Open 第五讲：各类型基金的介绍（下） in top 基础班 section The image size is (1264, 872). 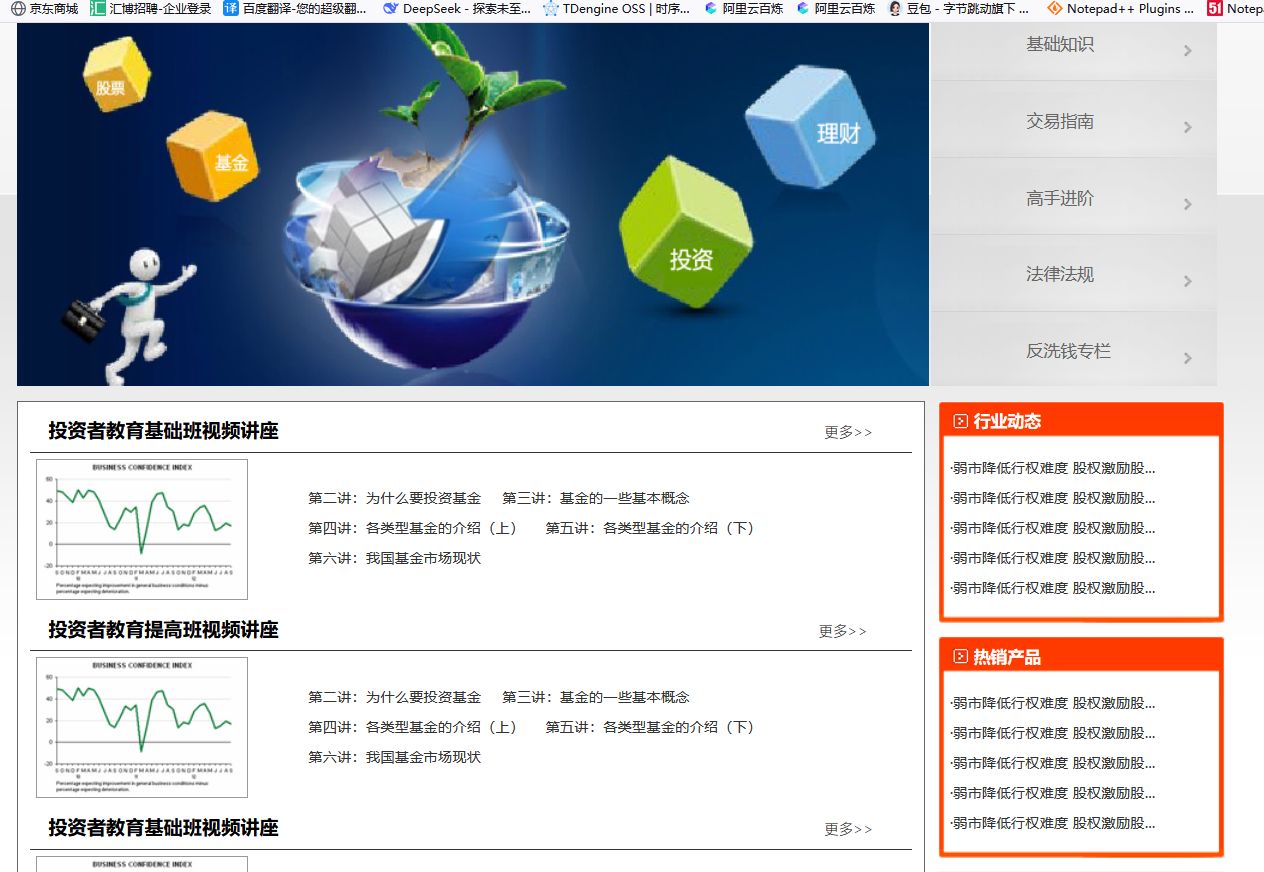click(x=652, y=528)
